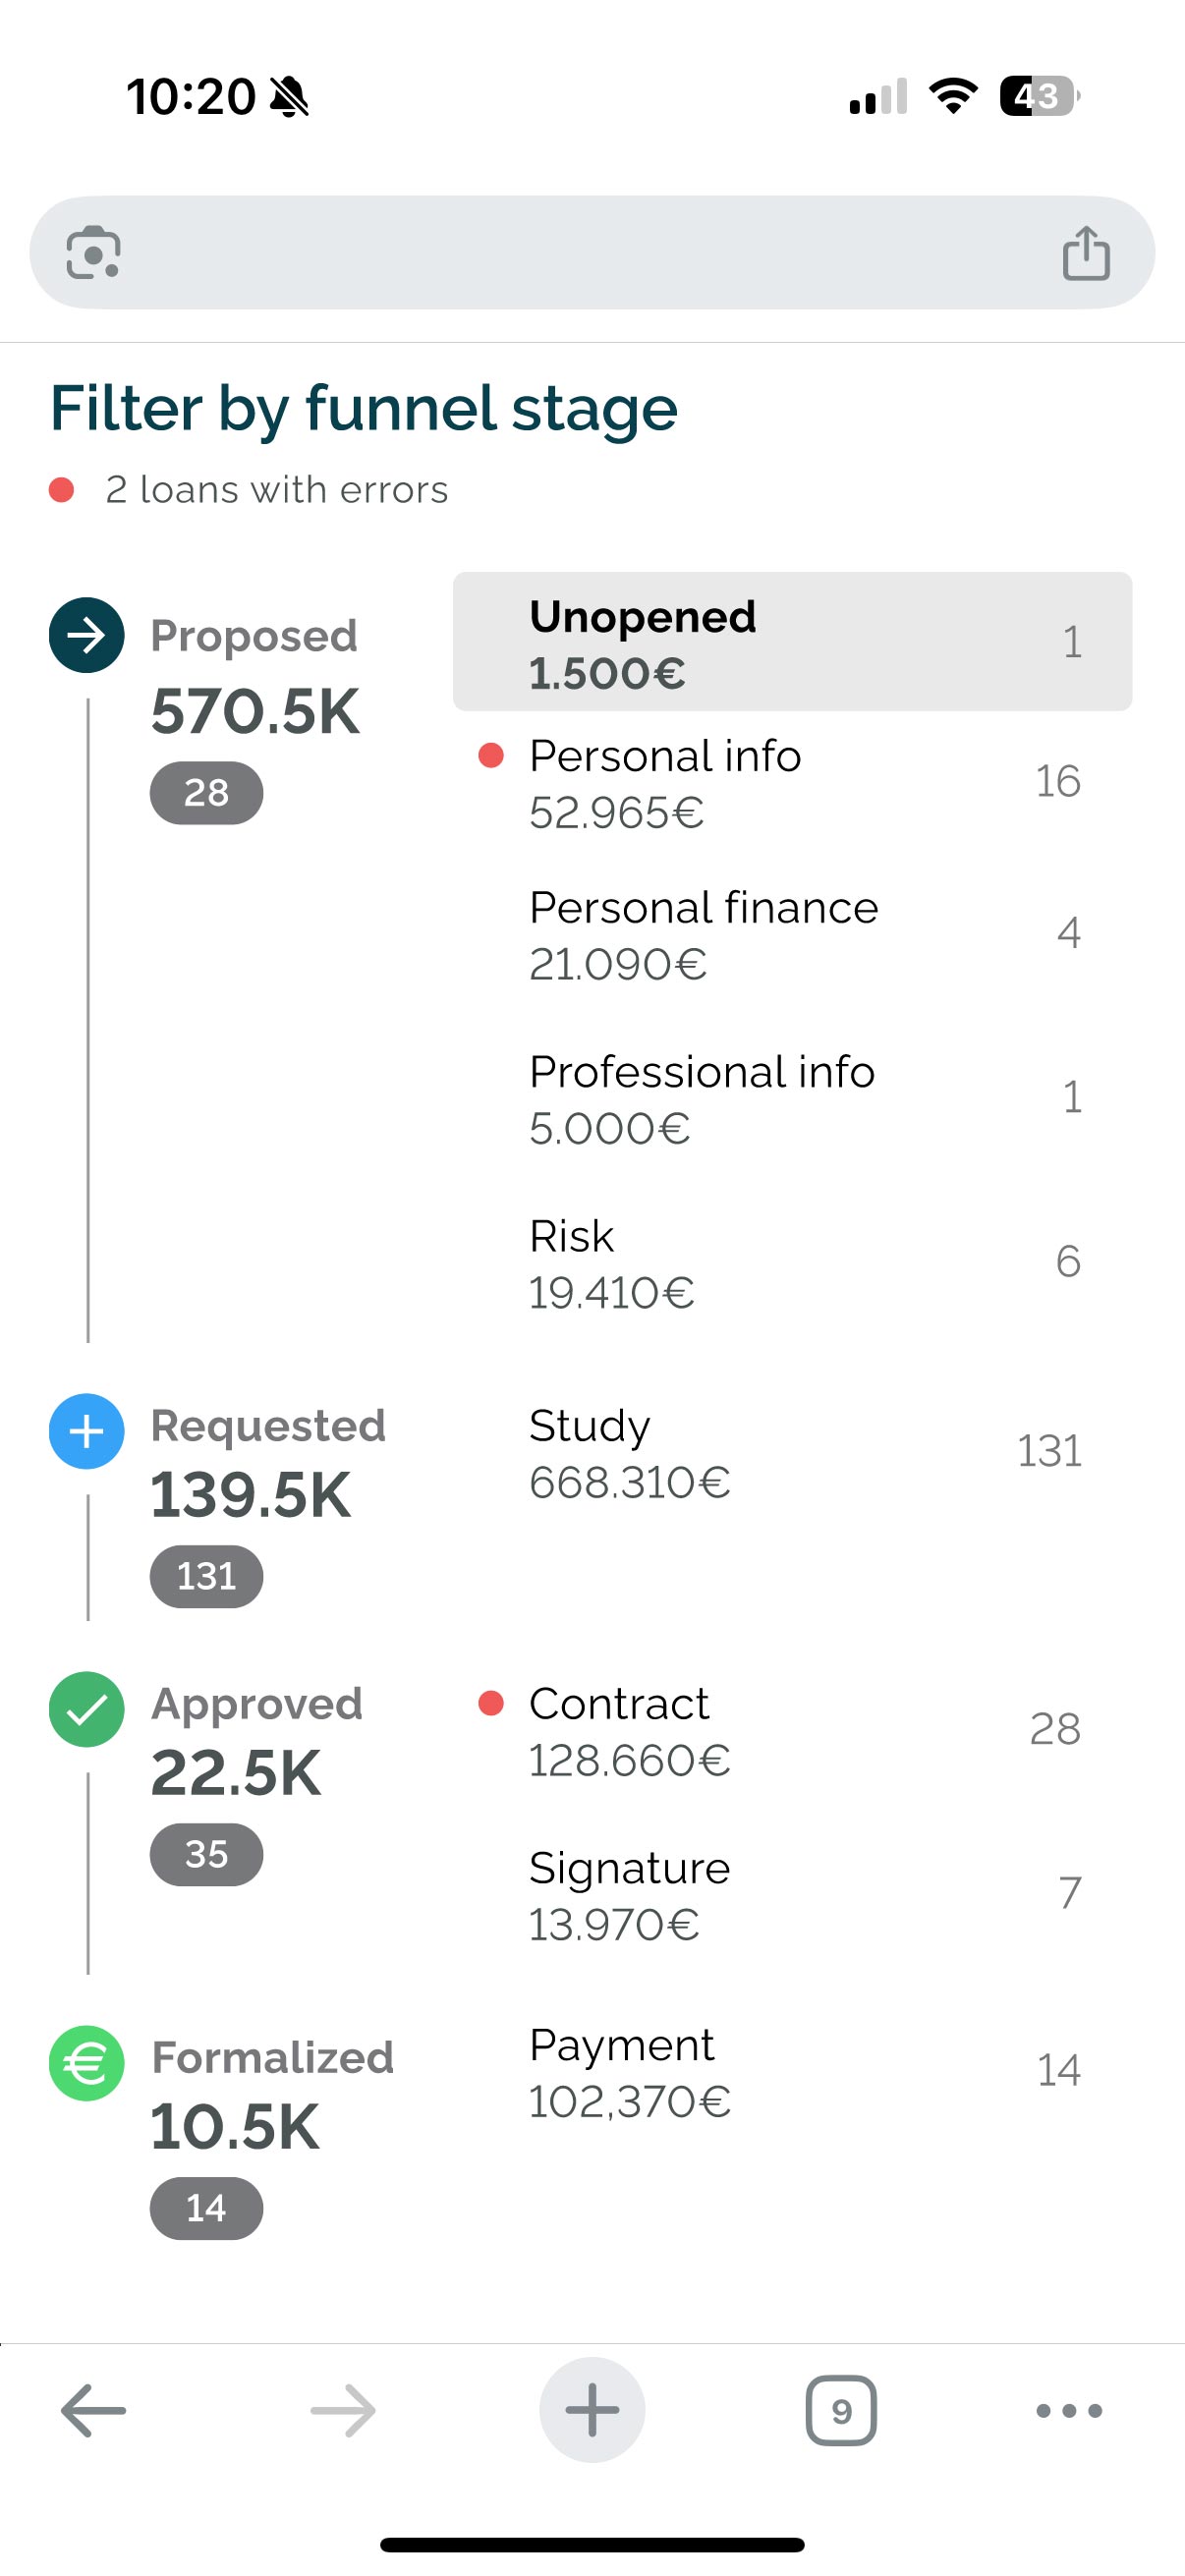Screen dimensions: 1185x2576
Task: Select the Requested stage plus icon
Action: pyautogui.click(x=87, y=1431)
